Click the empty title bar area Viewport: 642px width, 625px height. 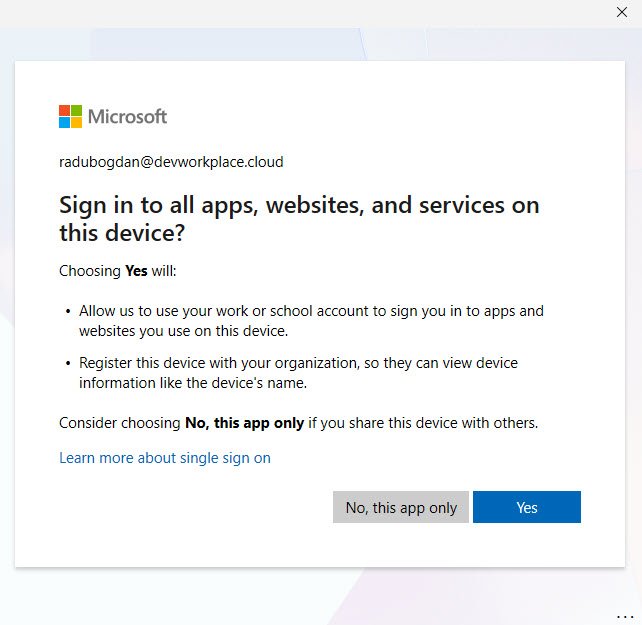(x=300, y=12)
